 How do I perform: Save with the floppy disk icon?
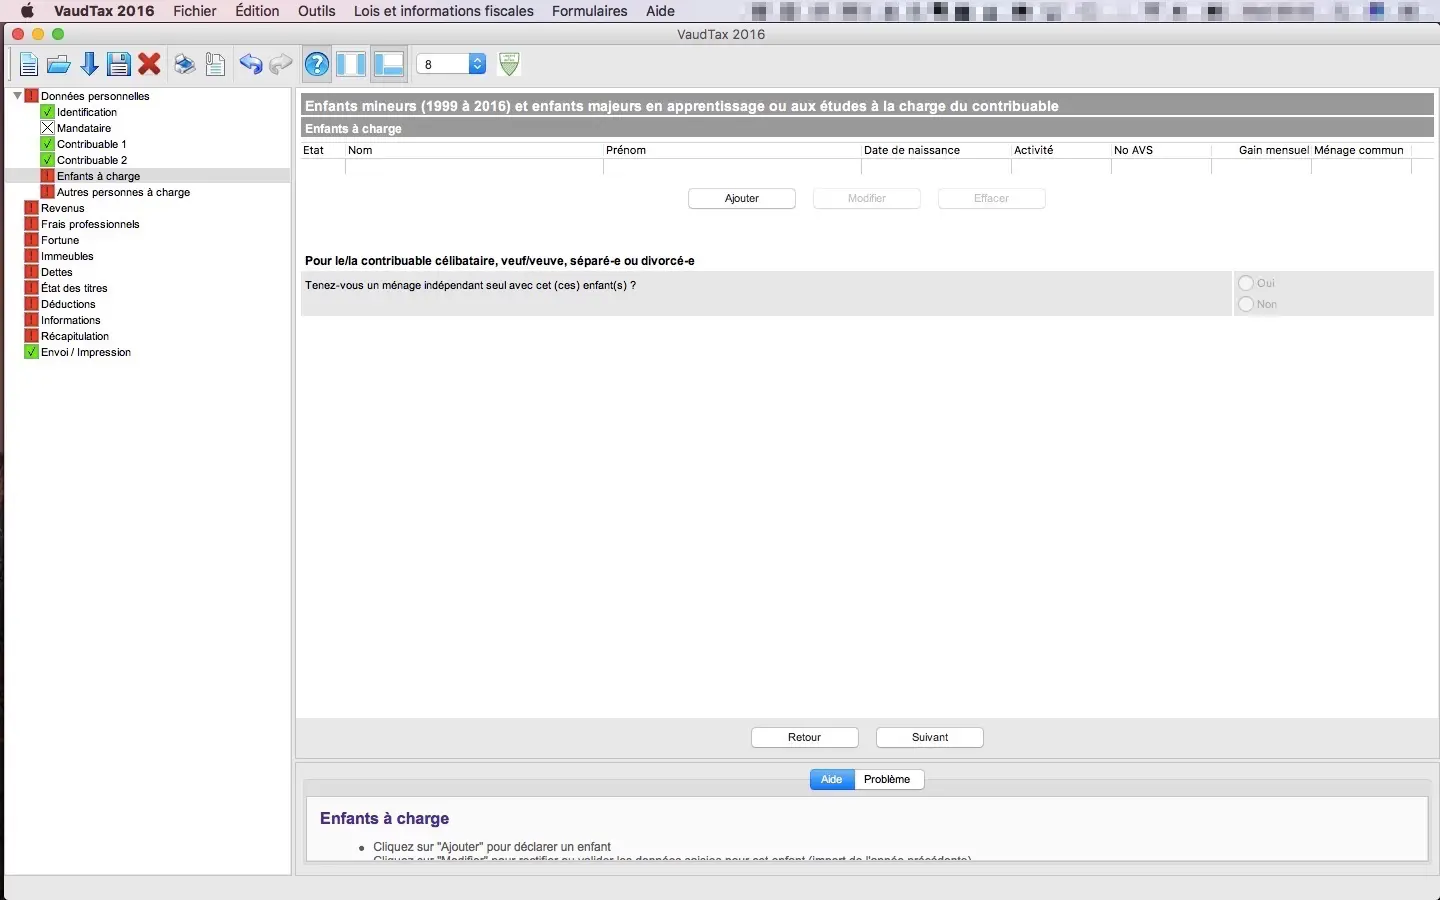(x=119, y=65)
